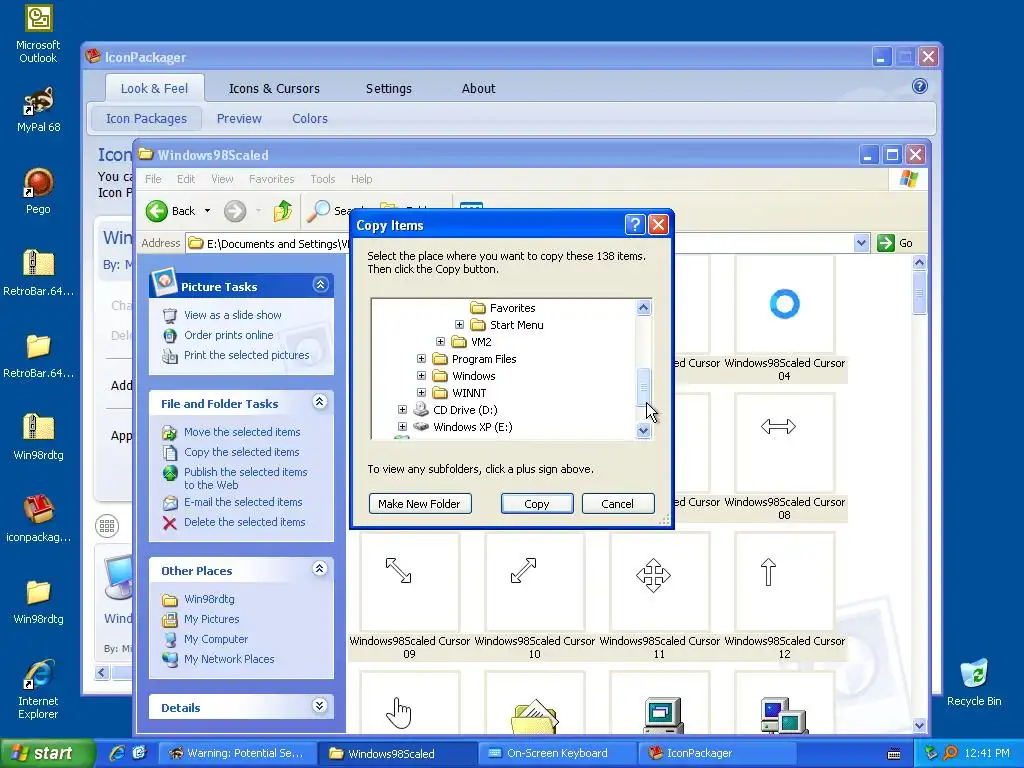Open the IconPackager help question-mark icon
Screen dimensions: 1024x768
(x=920, y=86)
